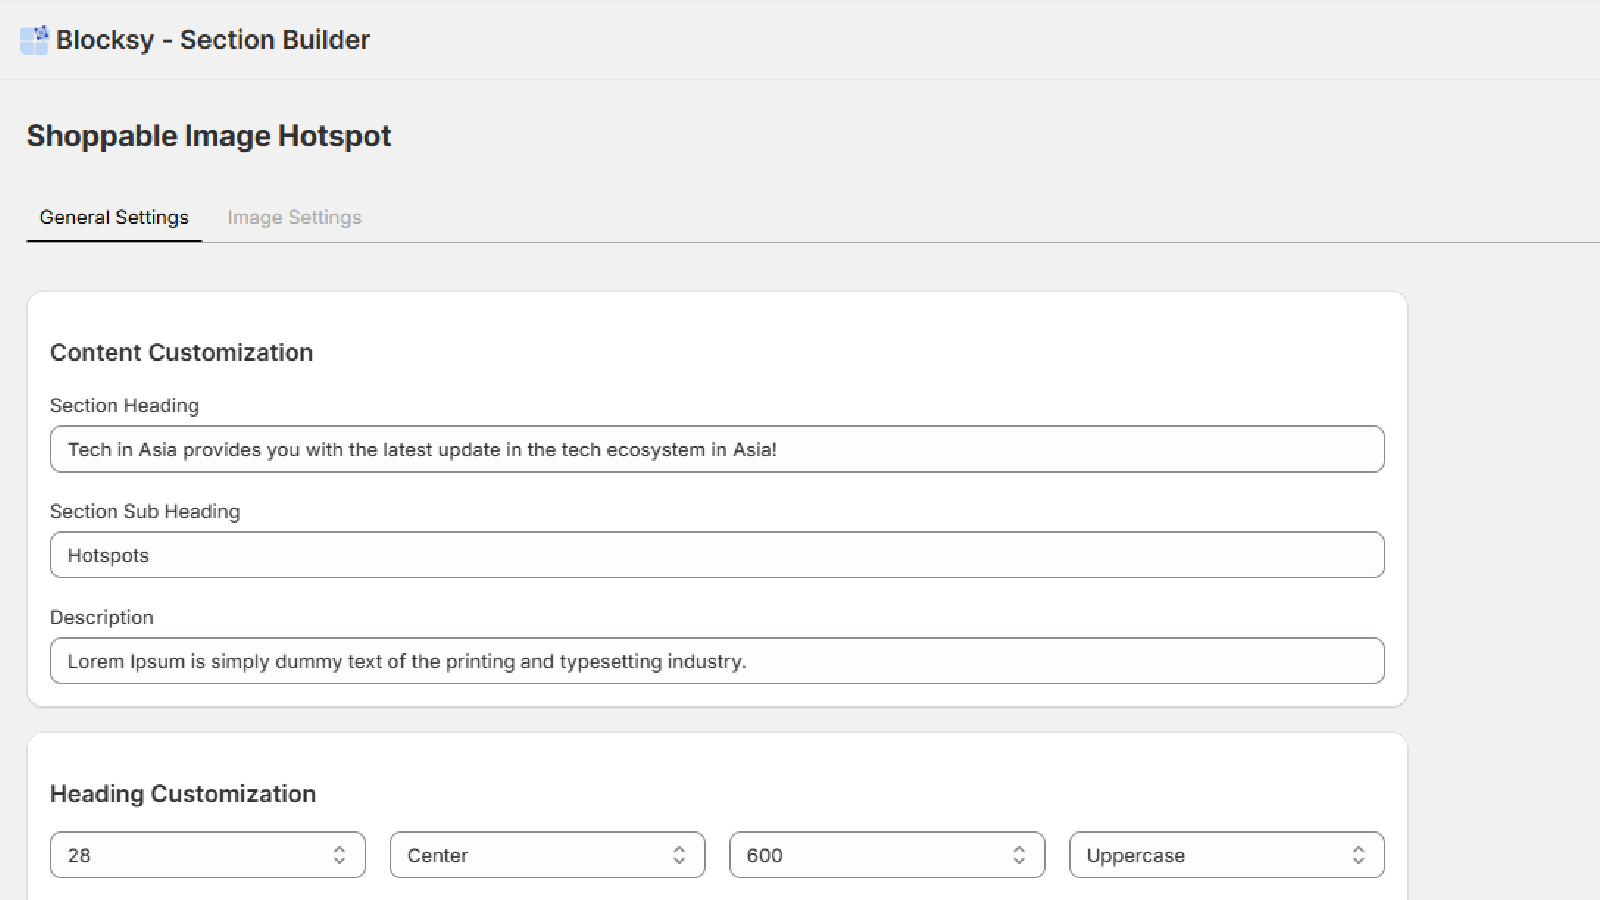Open the font size dropdown showing 28
1600x900 pixels.
(x=207, y=855)
